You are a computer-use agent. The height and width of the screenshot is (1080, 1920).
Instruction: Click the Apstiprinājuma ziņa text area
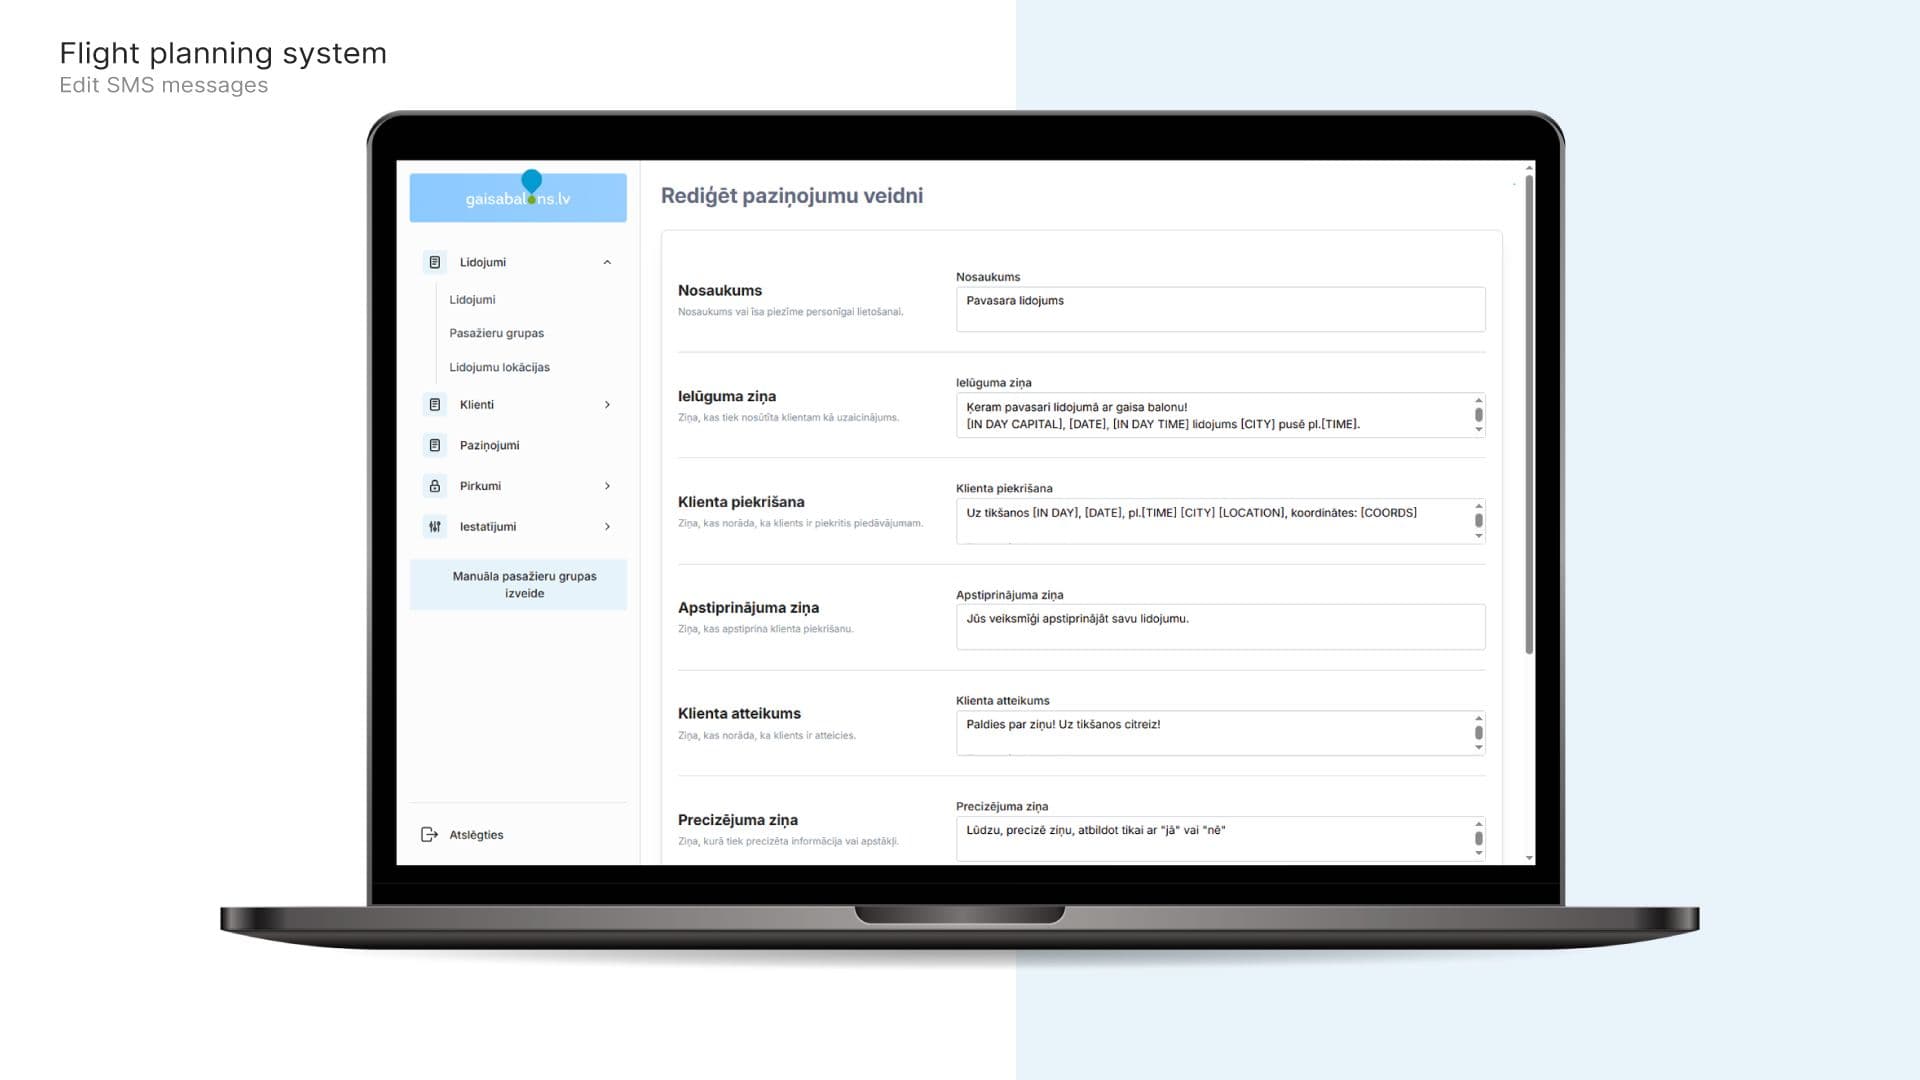click(x=1220, y=627)
